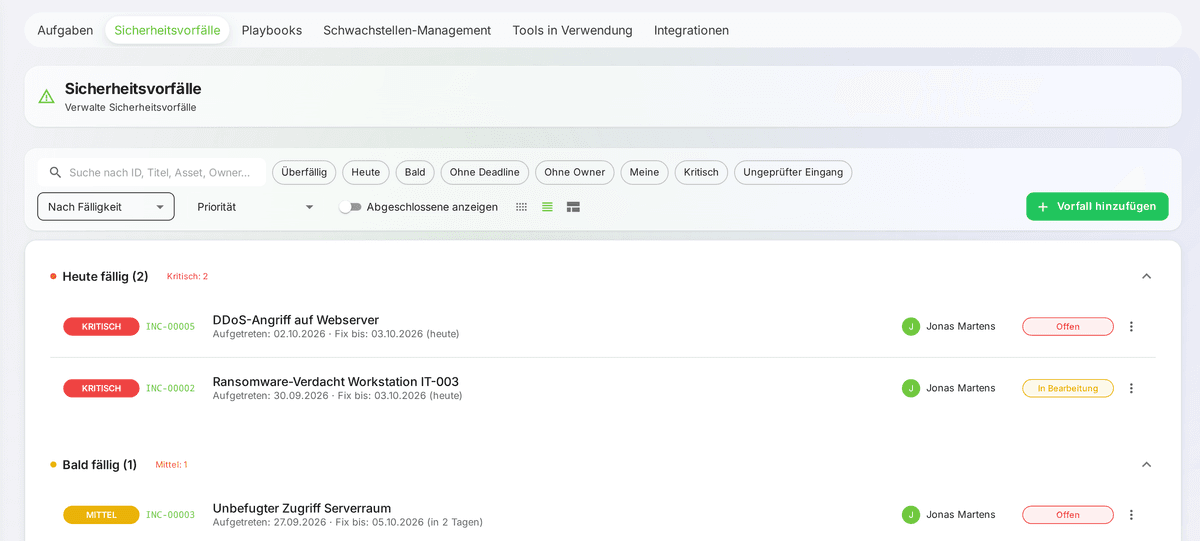Toggle Abgeschlossene anzeigen switch
1200x541 pixels.
coord(349,207)
